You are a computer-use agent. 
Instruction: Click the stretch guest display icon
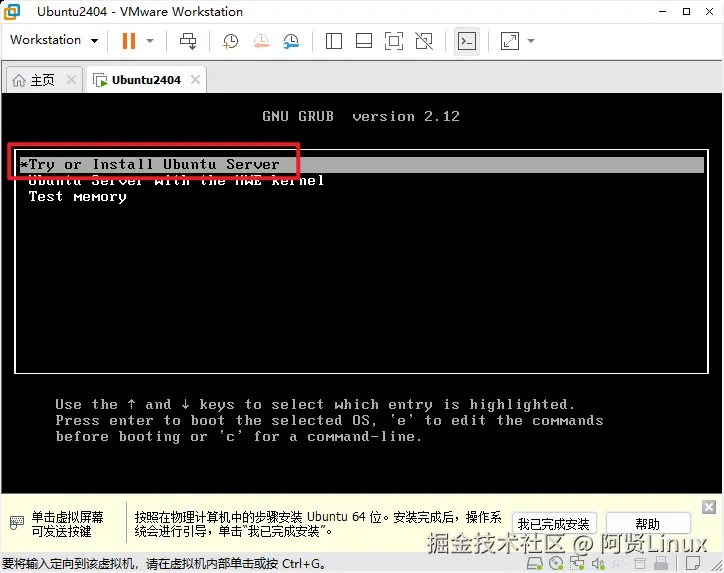510,41
